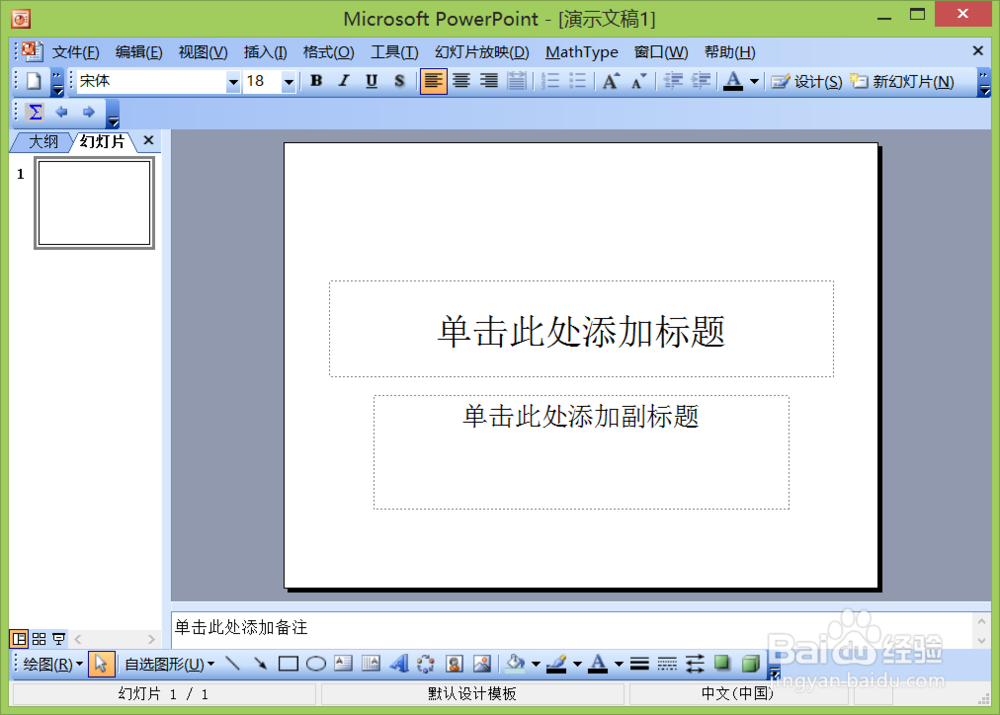This screenshot has height=715, width=1000.
Task: Click the New document icon
Action: (x=34, y=81)
